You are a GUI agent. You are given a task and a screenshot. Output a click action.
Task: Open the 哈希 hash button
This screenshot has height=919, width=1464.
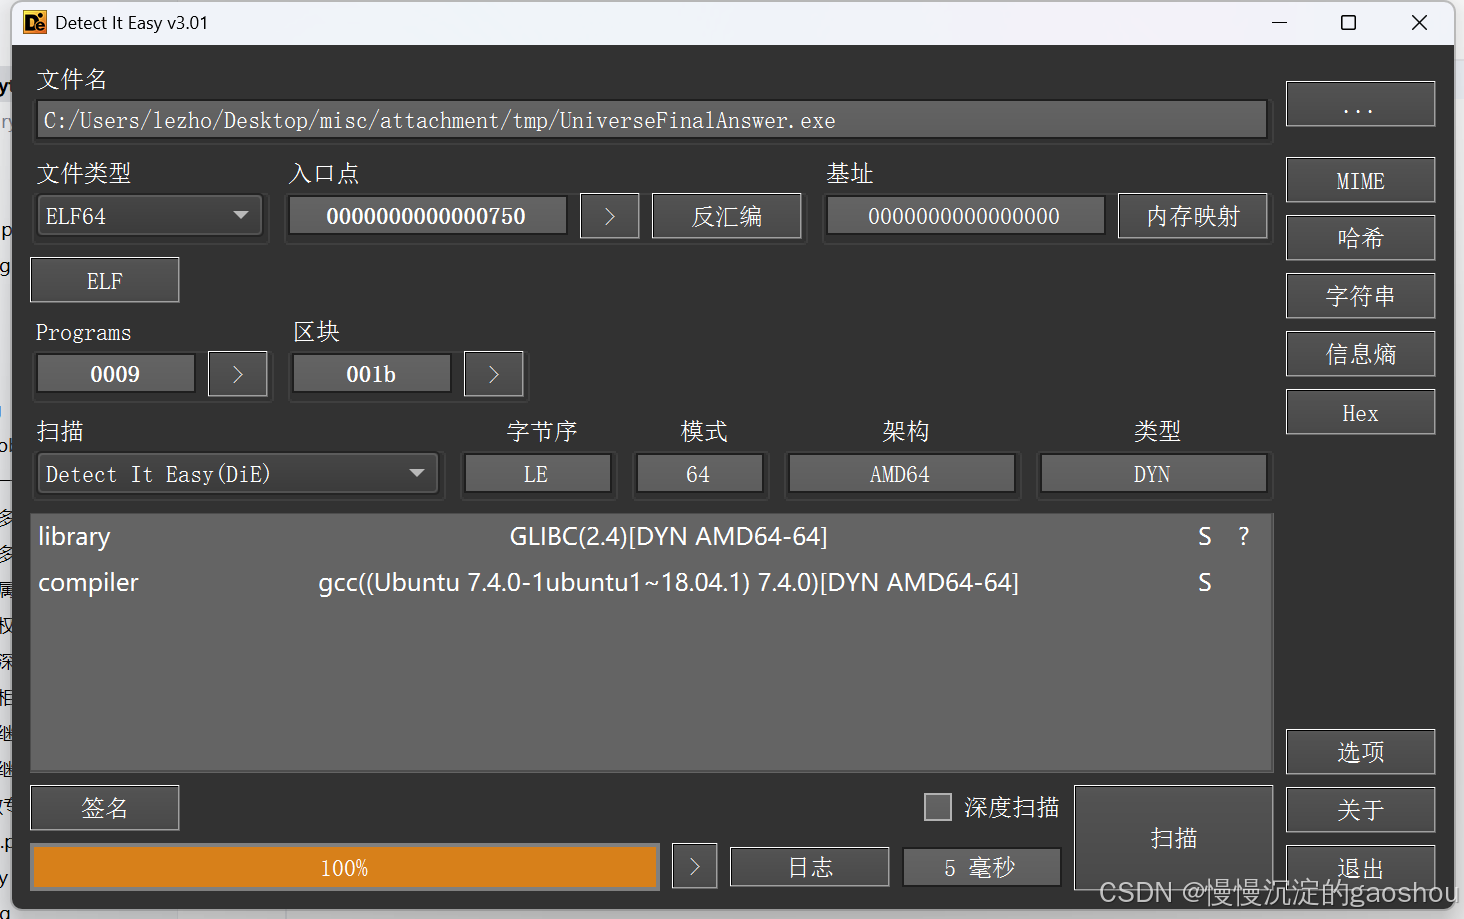point(1360,238)
